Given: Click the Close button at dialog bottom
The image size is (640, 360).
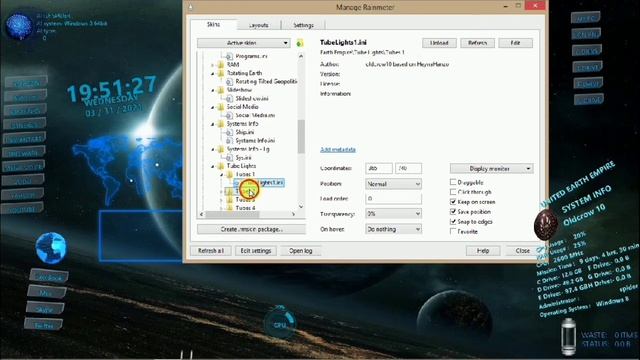Looking at the screenshot, I should click(522, 251).
